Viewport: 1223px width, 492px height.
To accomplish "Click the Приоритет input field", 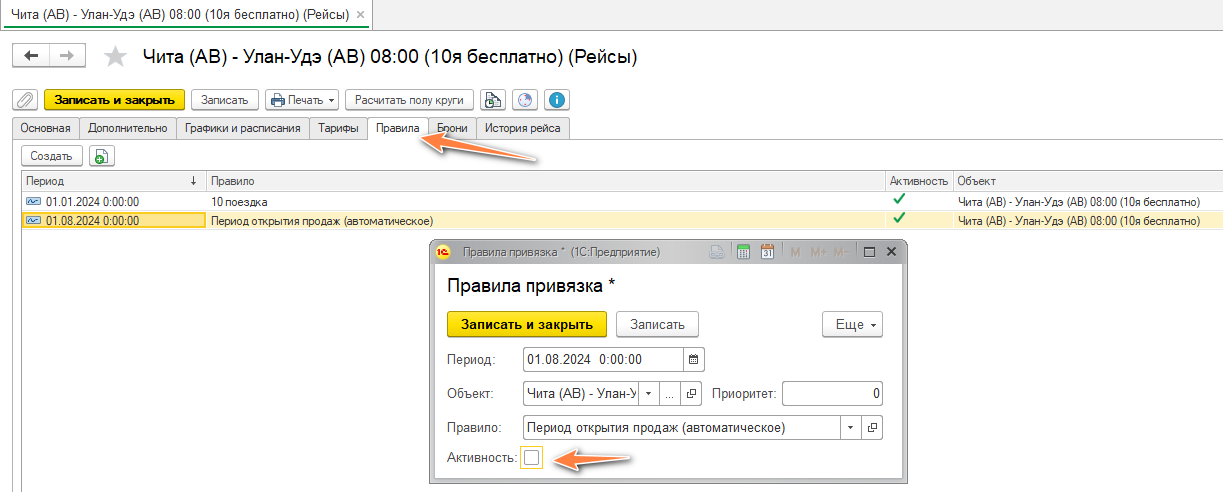I will coord(832,394).
